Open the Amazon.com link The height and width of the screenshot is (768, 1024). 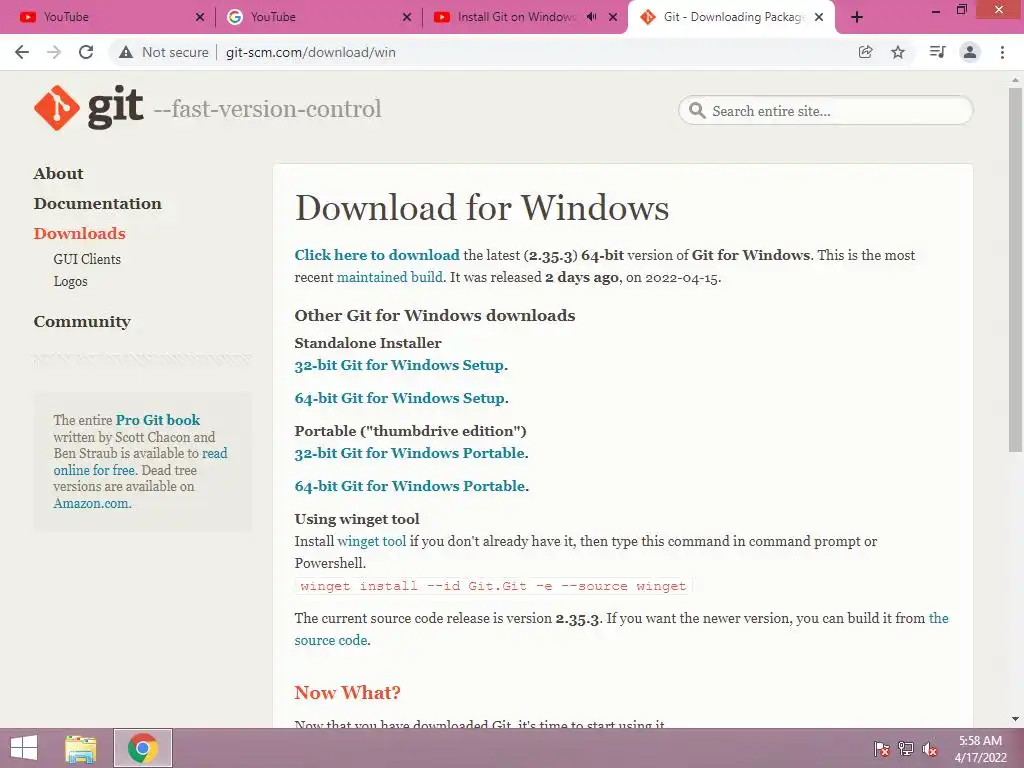(91, 504)
